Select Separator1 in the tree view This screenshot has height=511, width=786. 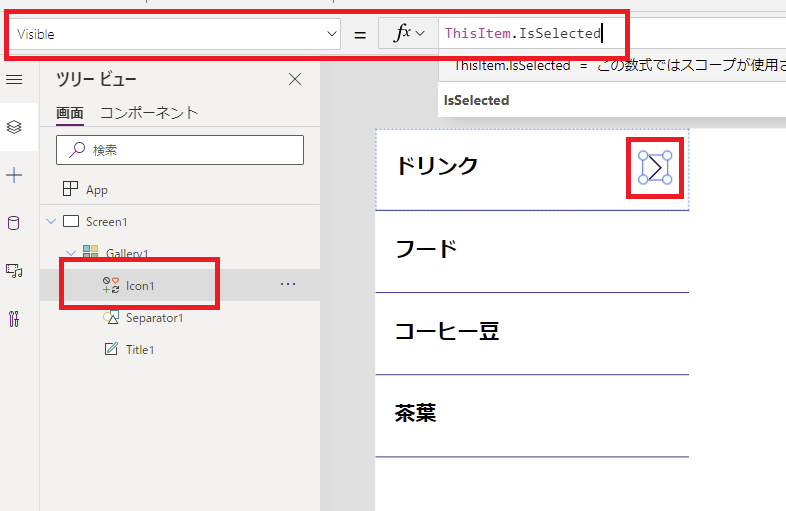tap(154, 318)
